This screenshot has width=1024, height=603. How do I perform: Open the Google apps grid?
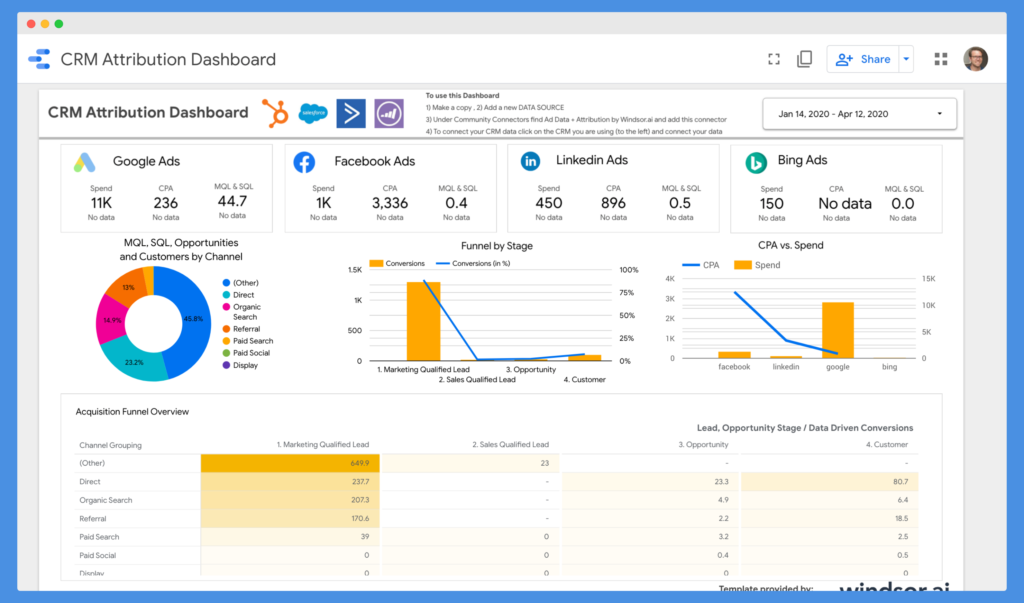940,59
